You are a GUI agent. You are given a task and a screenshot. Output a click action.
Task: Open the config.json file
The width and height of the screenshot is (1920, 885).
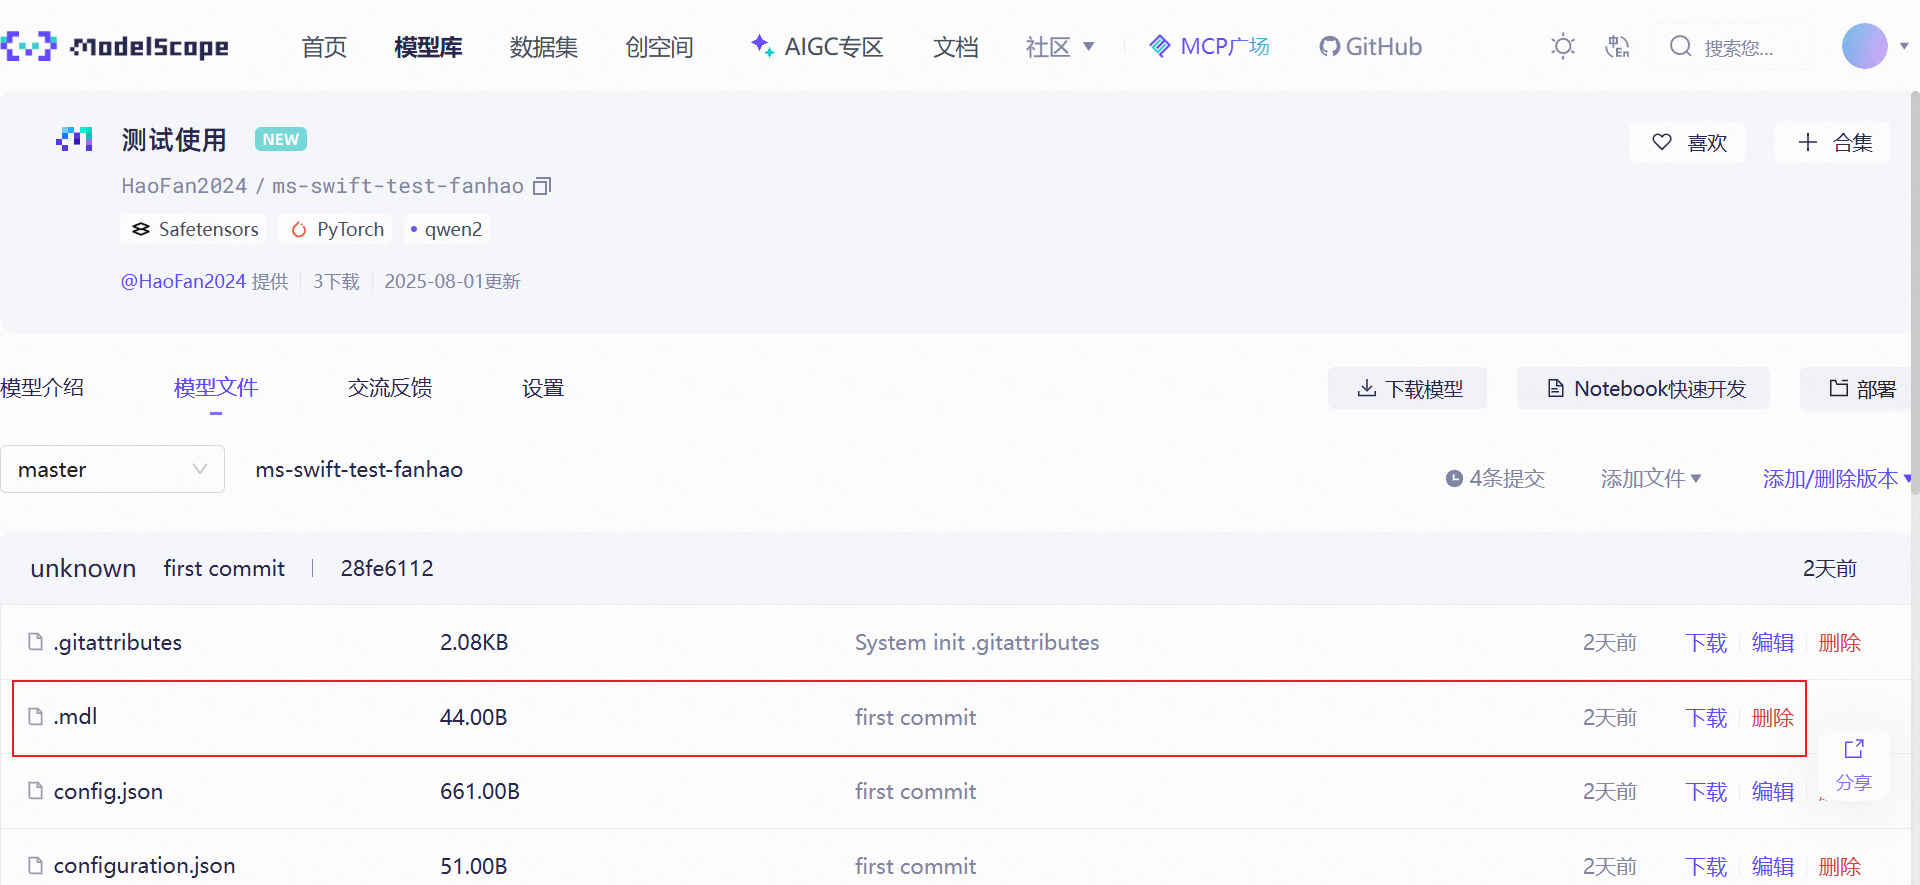point(108,791)
